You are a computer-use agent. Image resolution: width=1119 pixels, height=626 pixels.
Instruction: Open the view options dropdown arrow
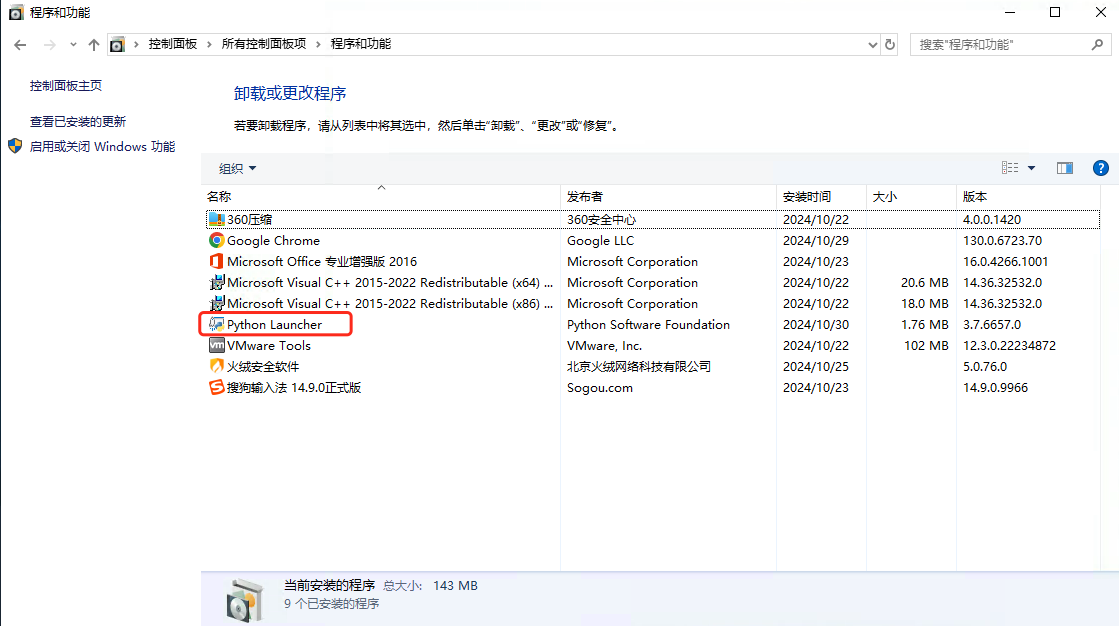[x=1031, y=168]
